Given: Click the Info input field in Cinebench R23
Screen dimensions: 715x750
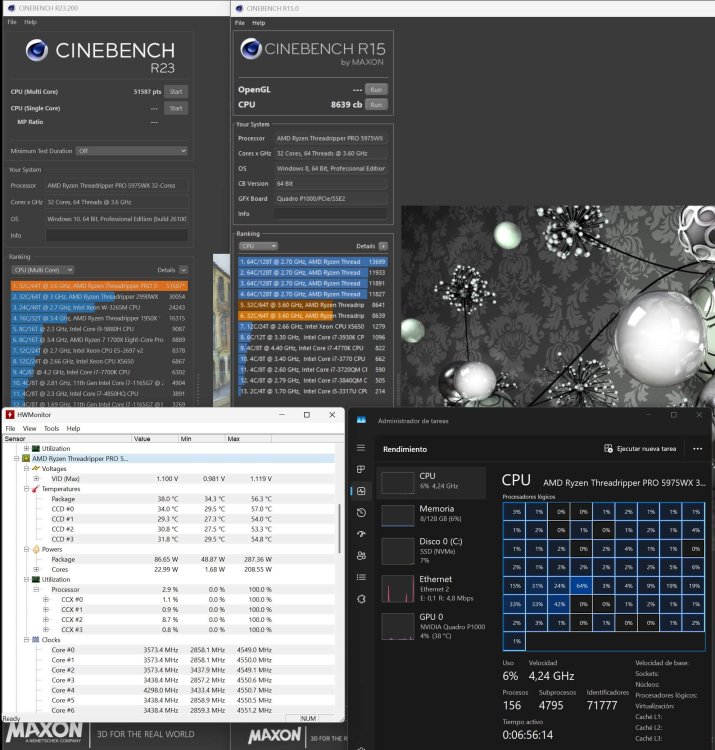Looking at the screenshot, I should tap(117, 235).
